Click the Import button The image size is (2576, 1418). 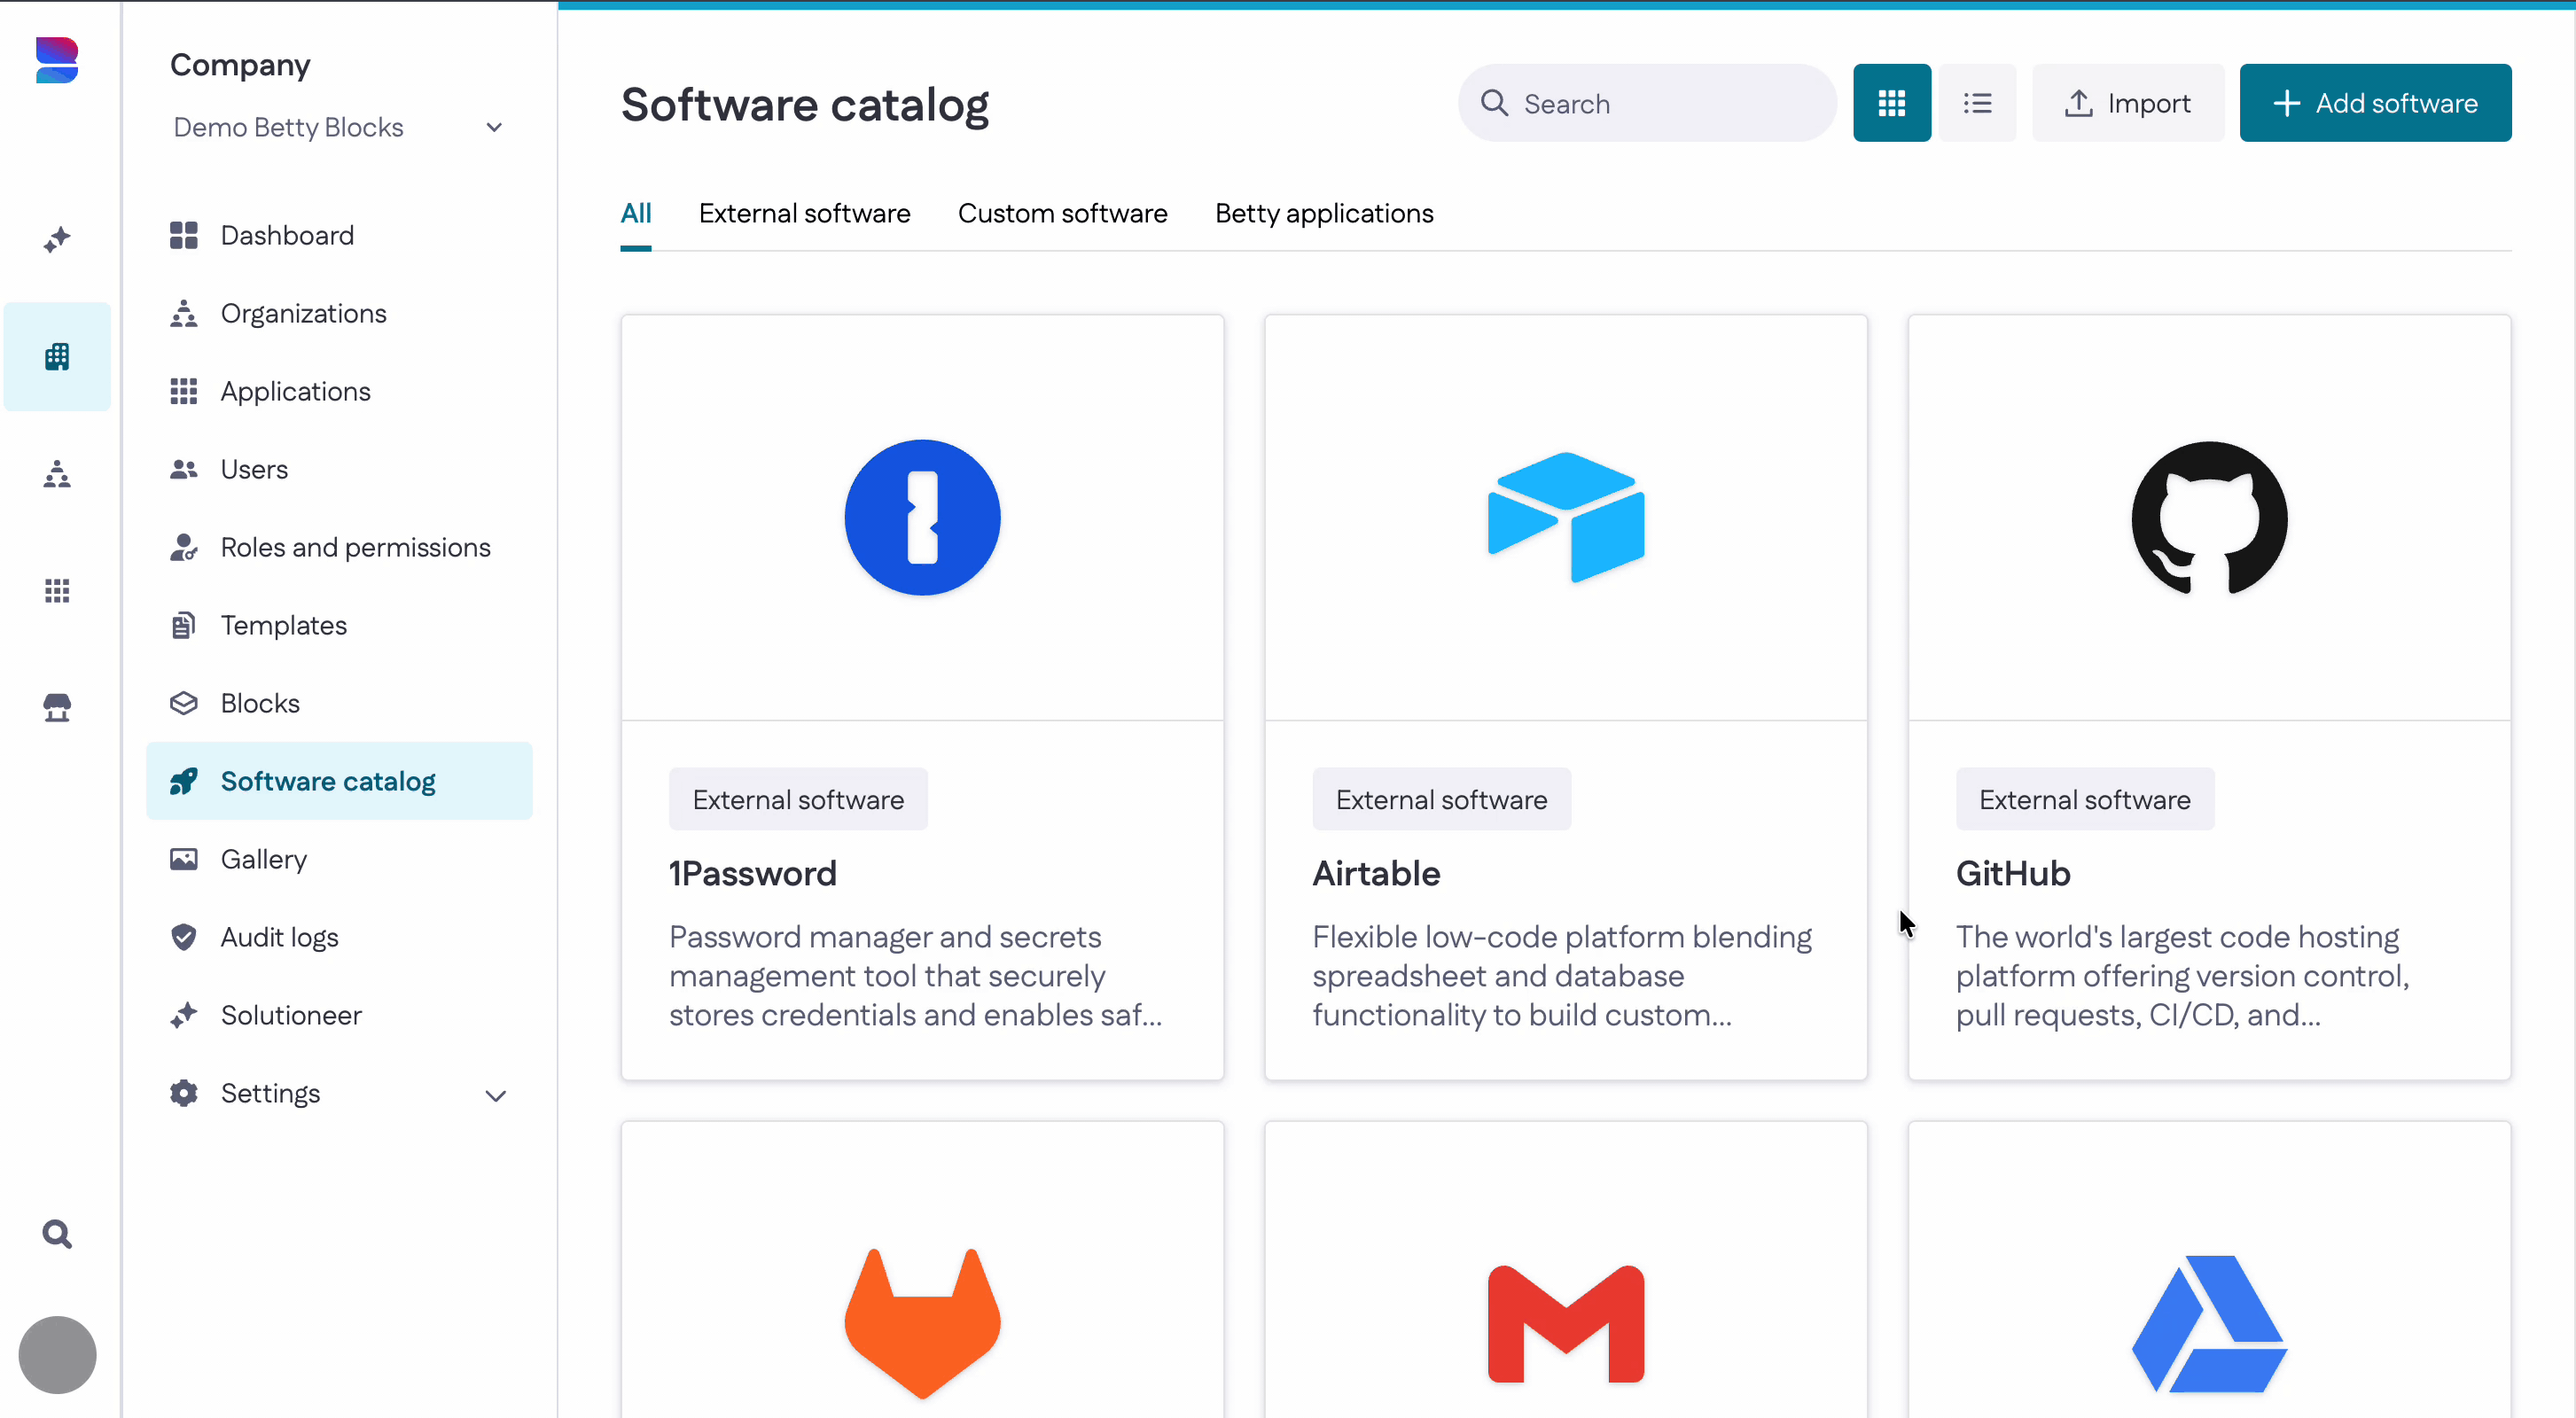[x=2128, y=103]
